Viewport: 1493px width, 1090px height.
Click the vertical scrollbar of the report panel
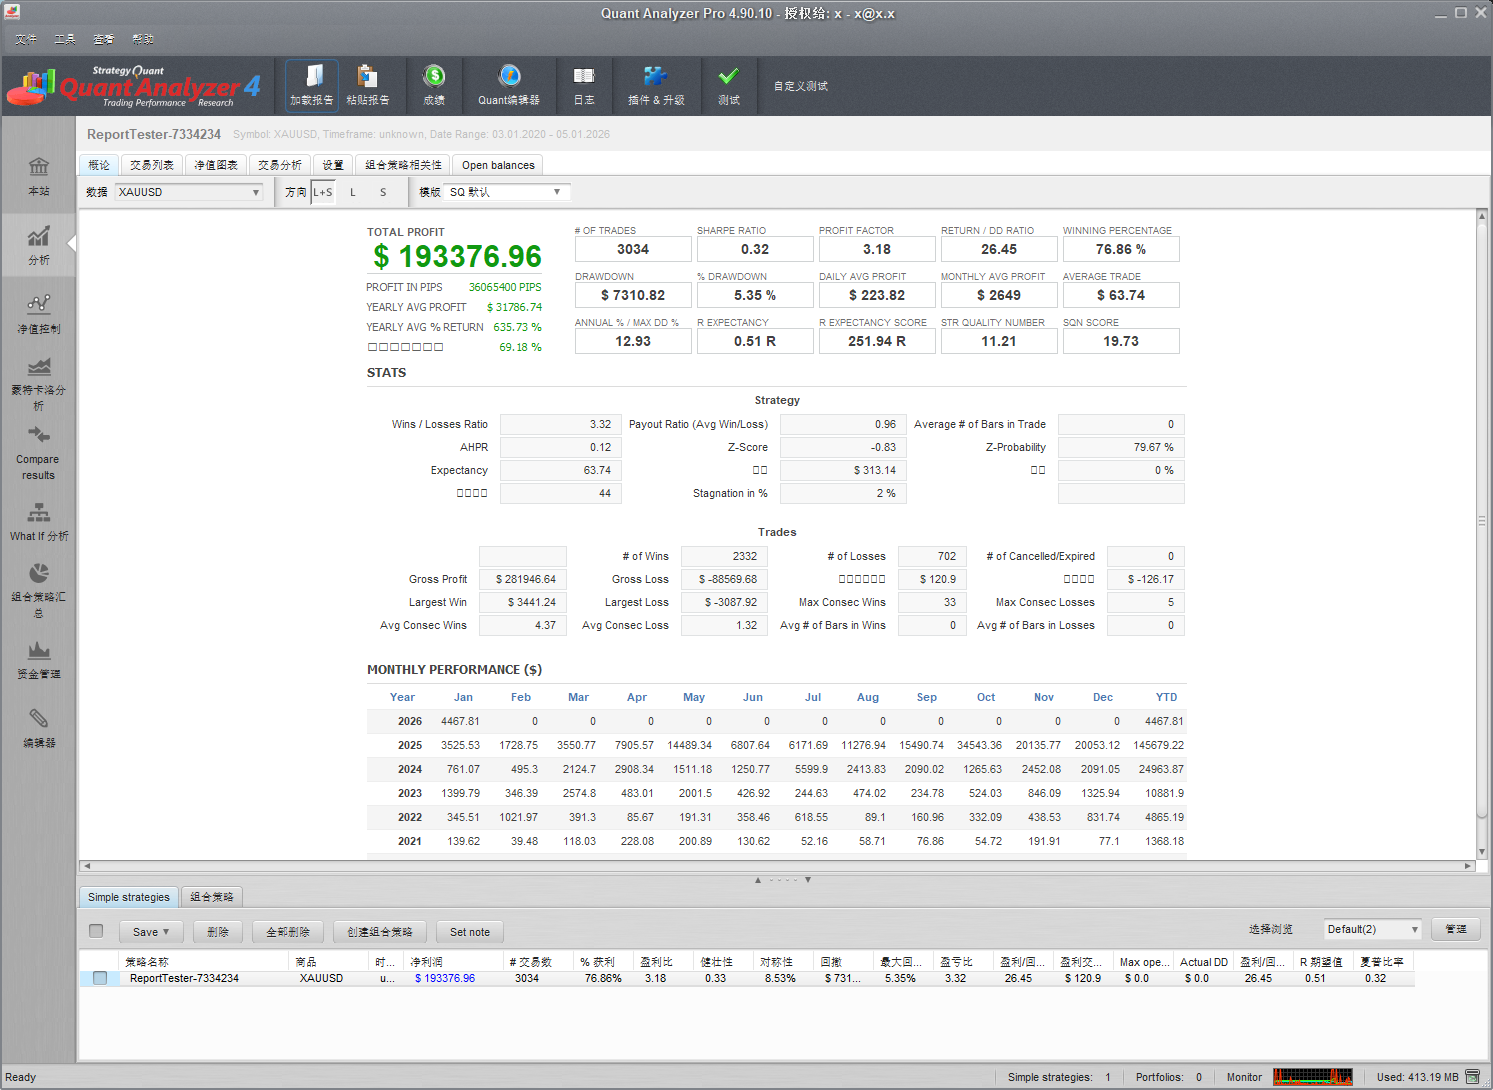[1481, 520]
